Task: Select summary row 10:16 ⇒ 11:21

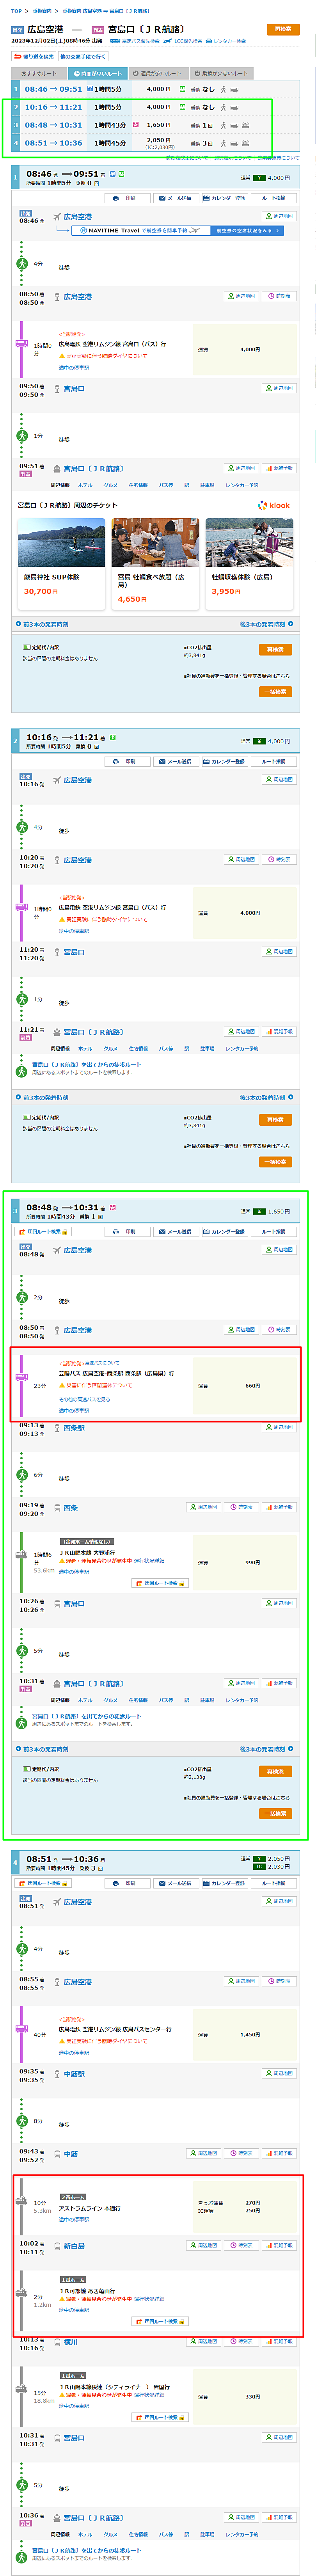Action: click(155, 107)
